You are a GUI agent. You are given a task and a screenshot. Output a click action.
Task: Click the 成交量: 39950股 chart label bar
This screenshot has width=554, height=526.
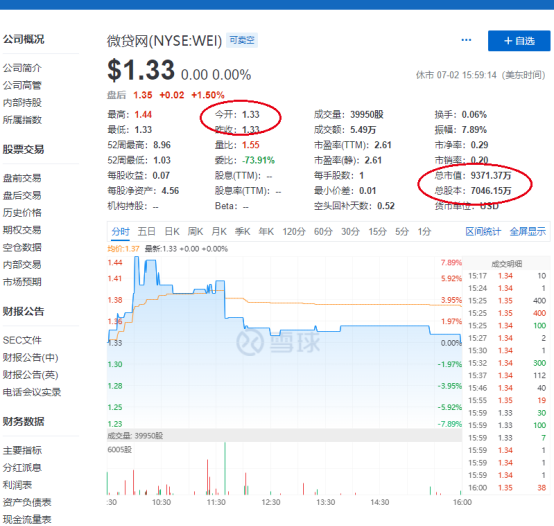point(284,436)
